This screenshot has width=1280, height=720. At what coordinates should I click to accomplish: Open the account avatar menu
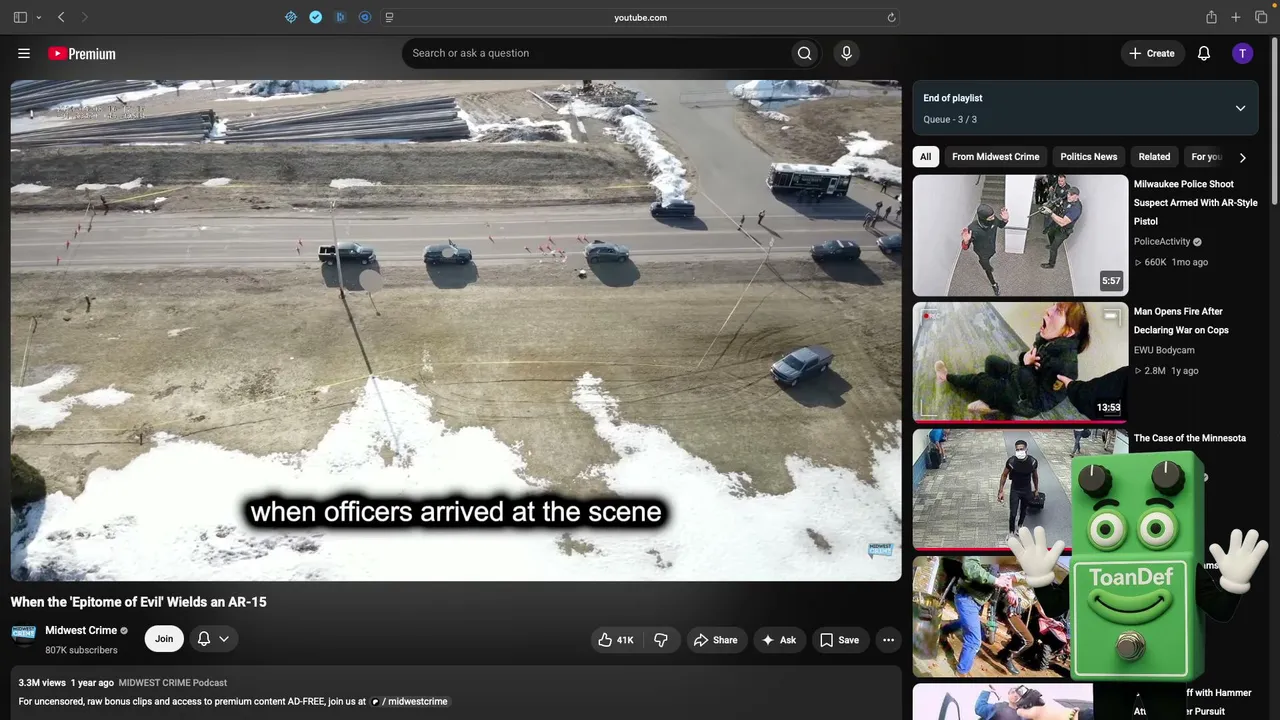coord(1242,53)
